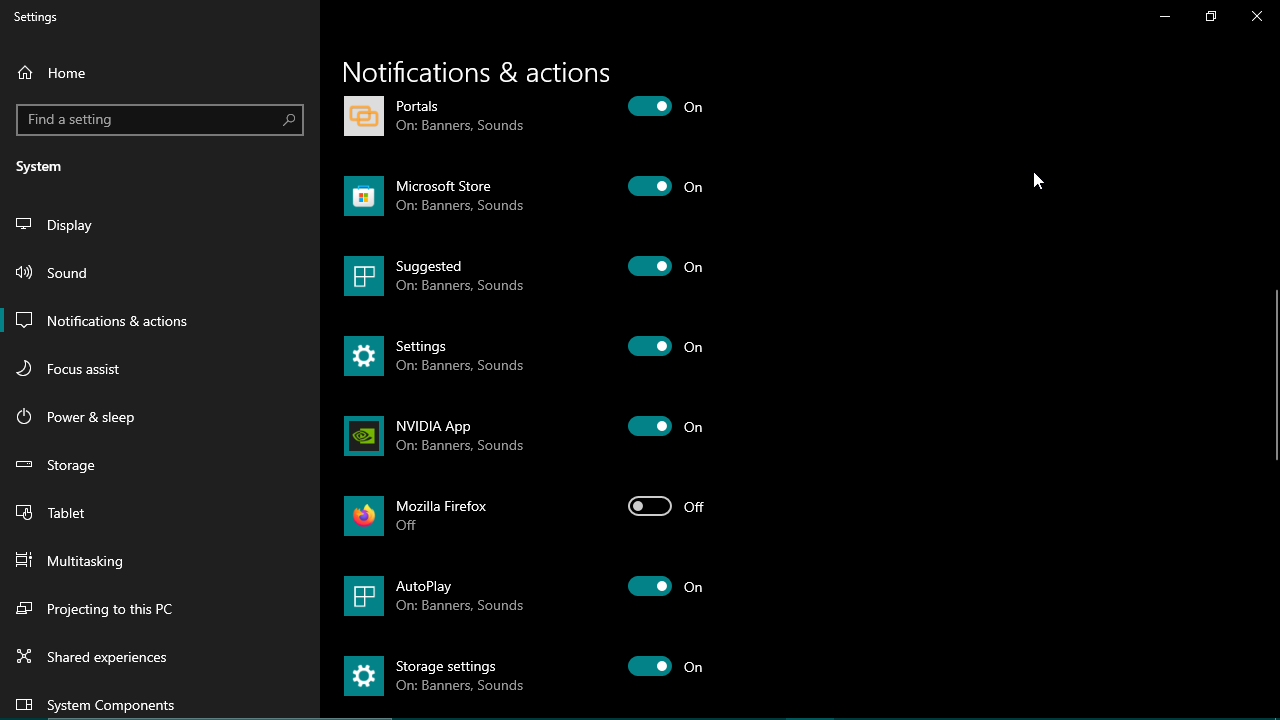Viewport: 1280px width, 720px height.
Task: Disable NVIDIA App notifications toggle
Action: click(x=650, y=426)
